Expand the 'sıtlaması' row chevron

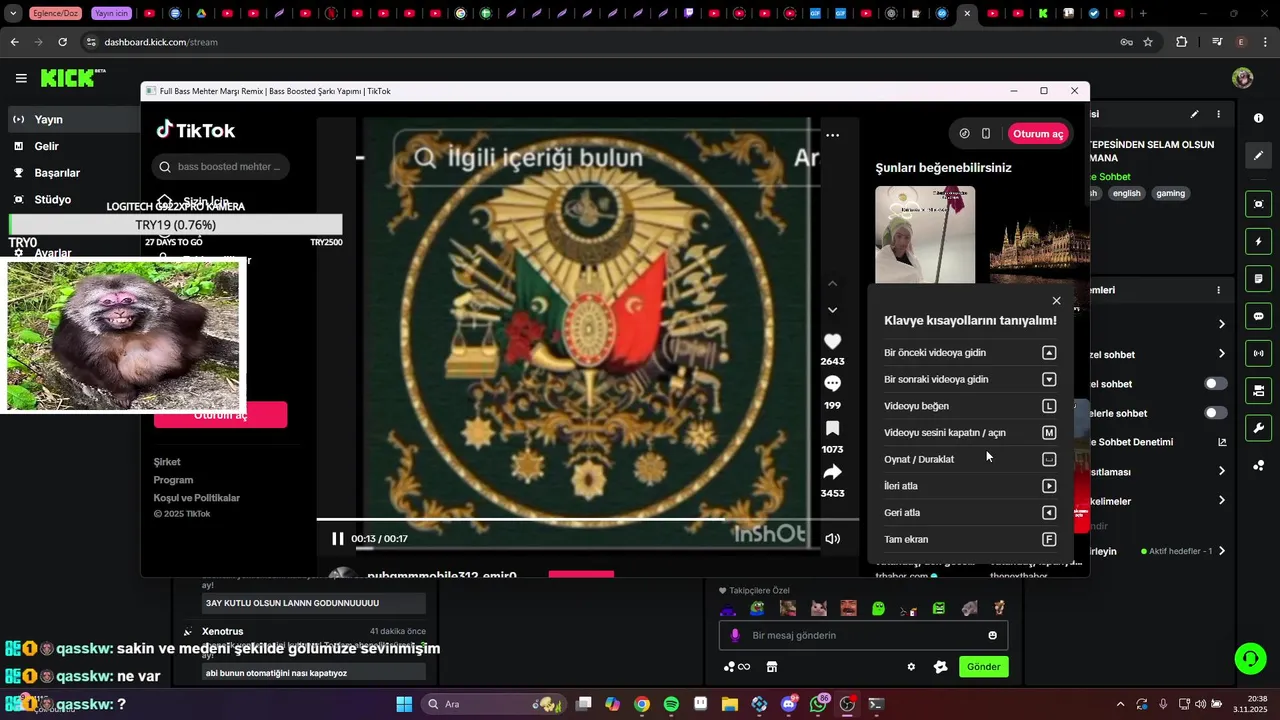[x=1222, y=471]
